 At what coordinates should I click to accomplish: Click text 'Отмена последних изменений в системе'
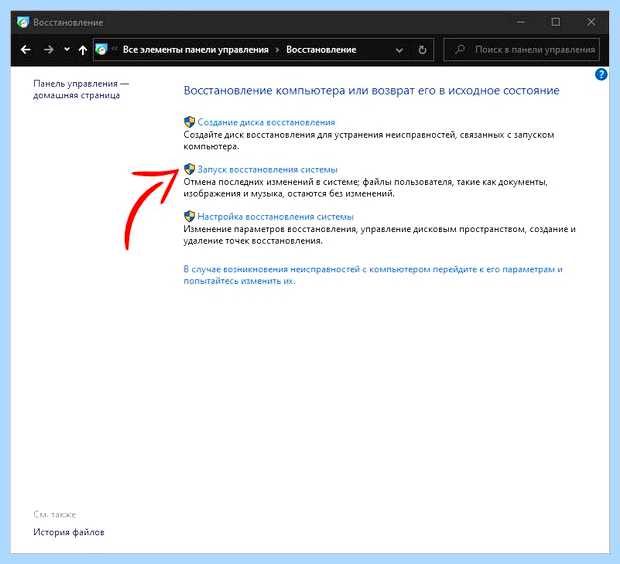coord(270,182)
